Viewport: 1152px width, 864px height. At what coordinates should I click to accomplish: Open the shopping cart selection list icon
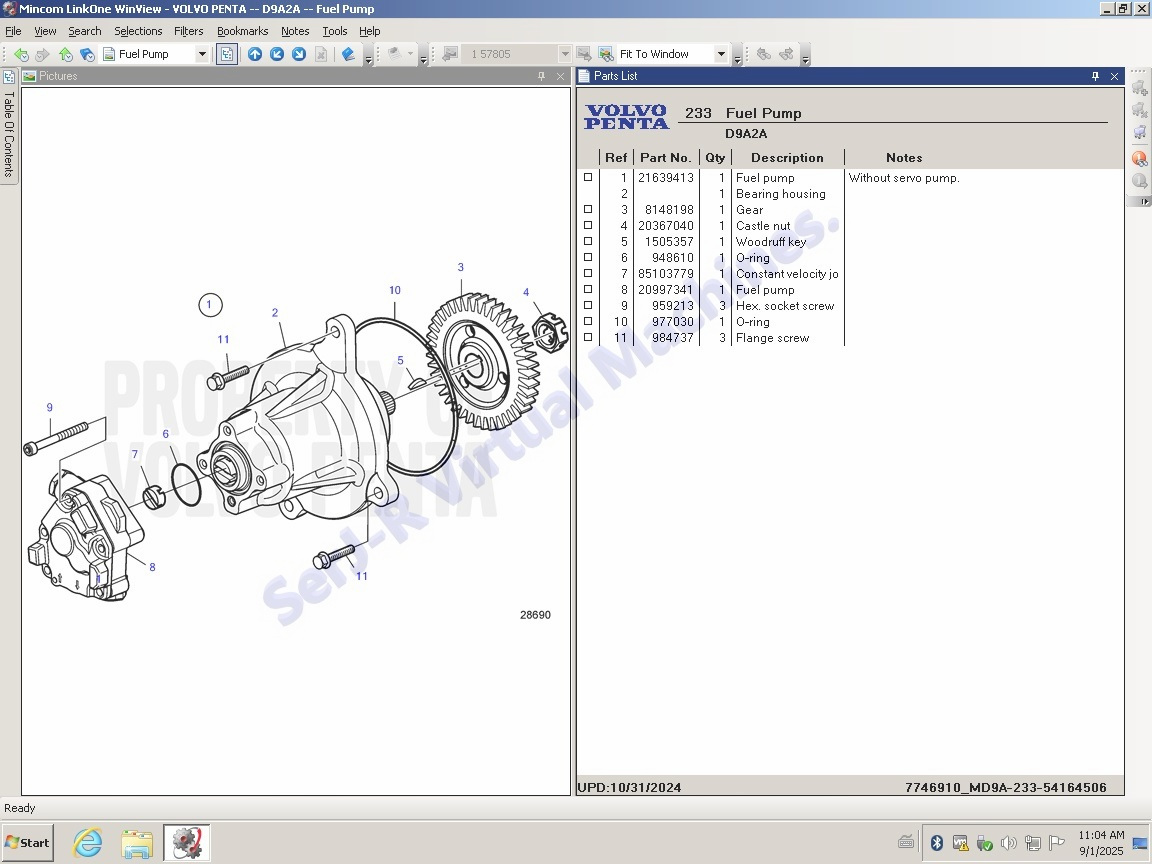[1139, 132]
